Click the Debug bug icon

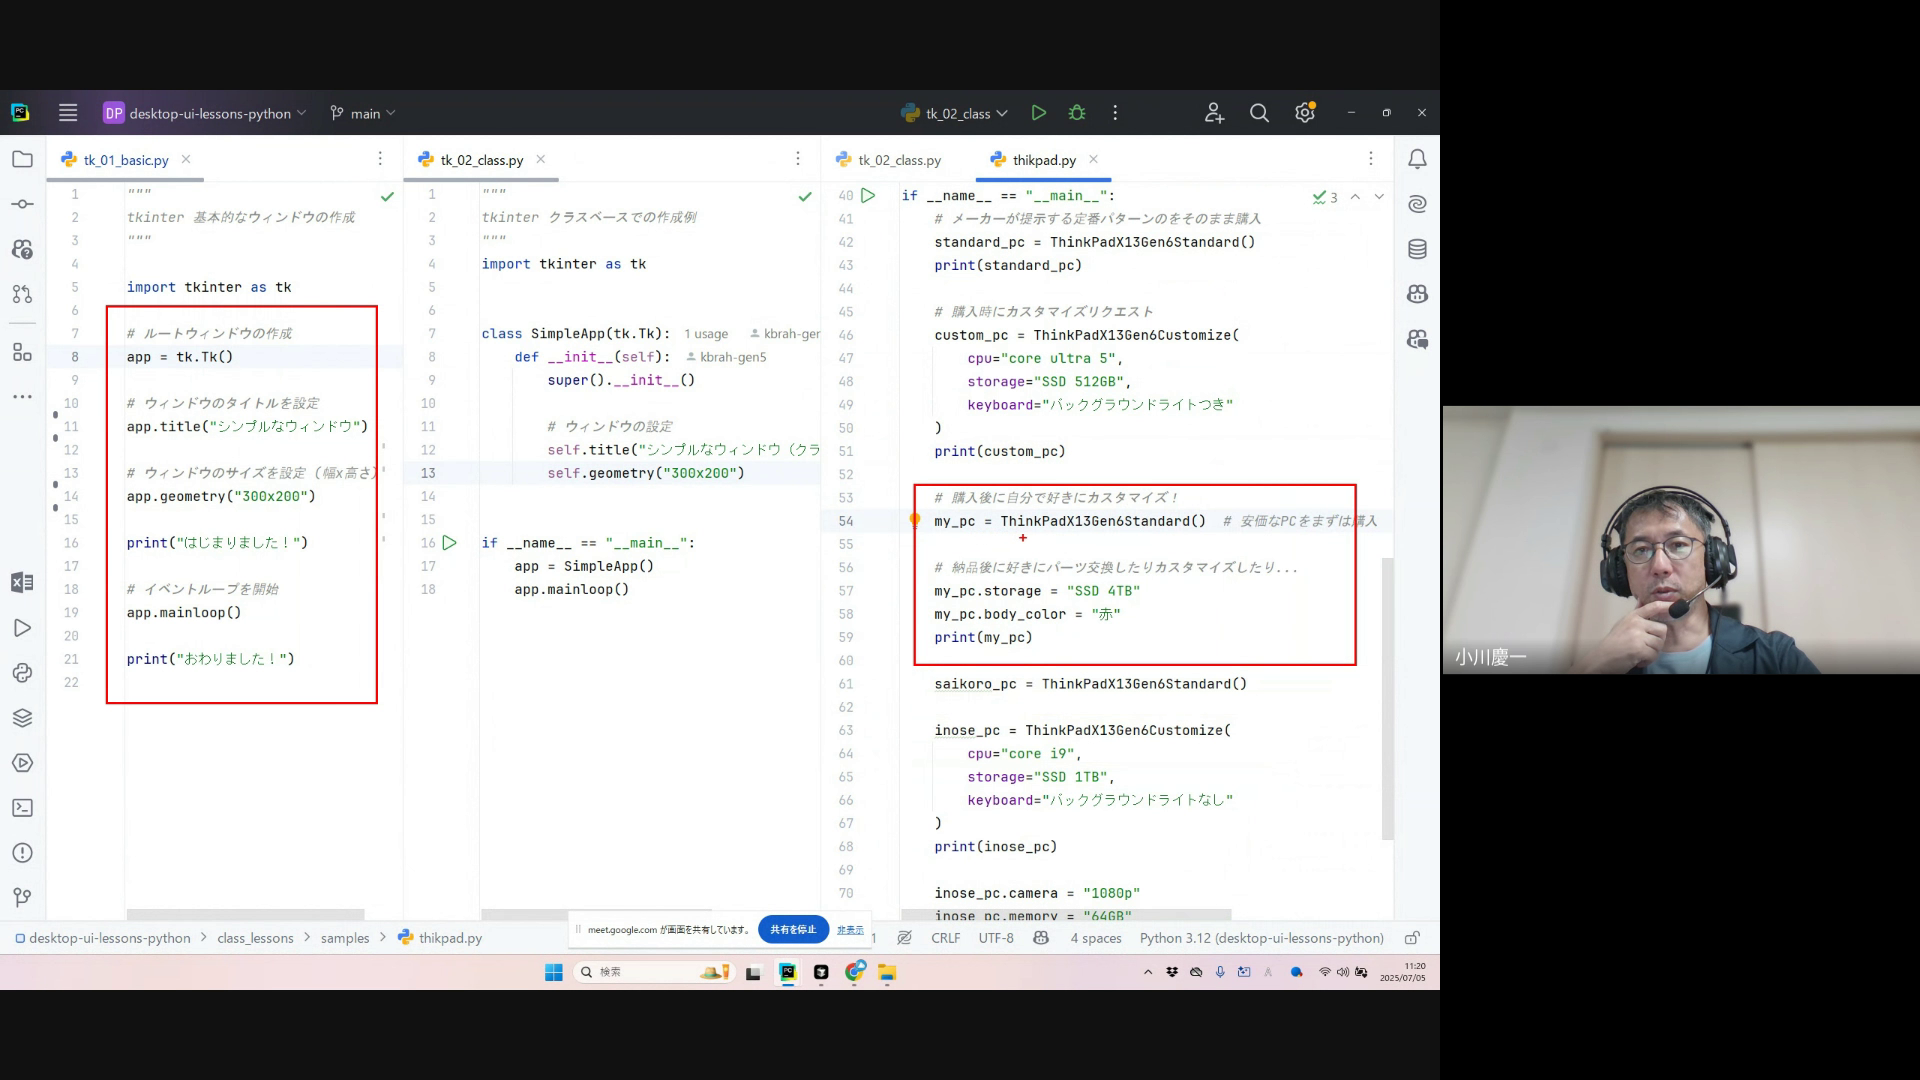(x=1077, y=113)
